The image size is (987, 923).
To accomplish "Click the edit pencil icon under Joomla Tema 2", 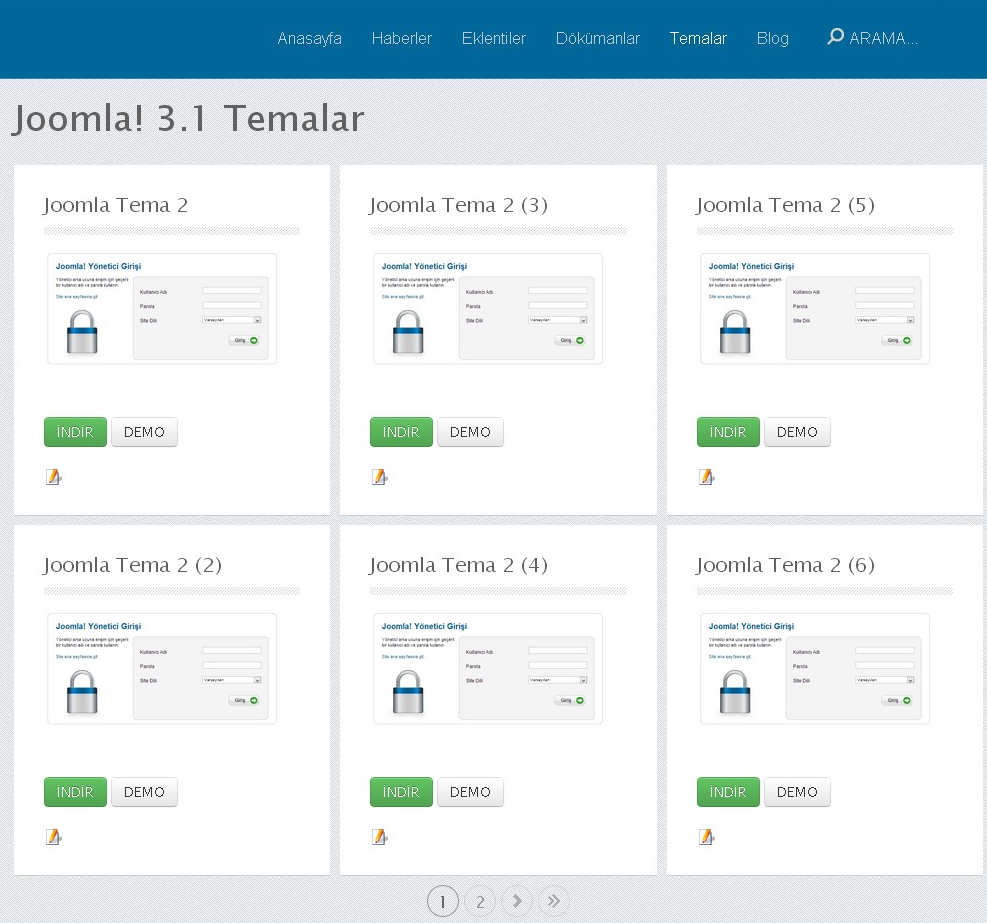I will tap(54, 477).
